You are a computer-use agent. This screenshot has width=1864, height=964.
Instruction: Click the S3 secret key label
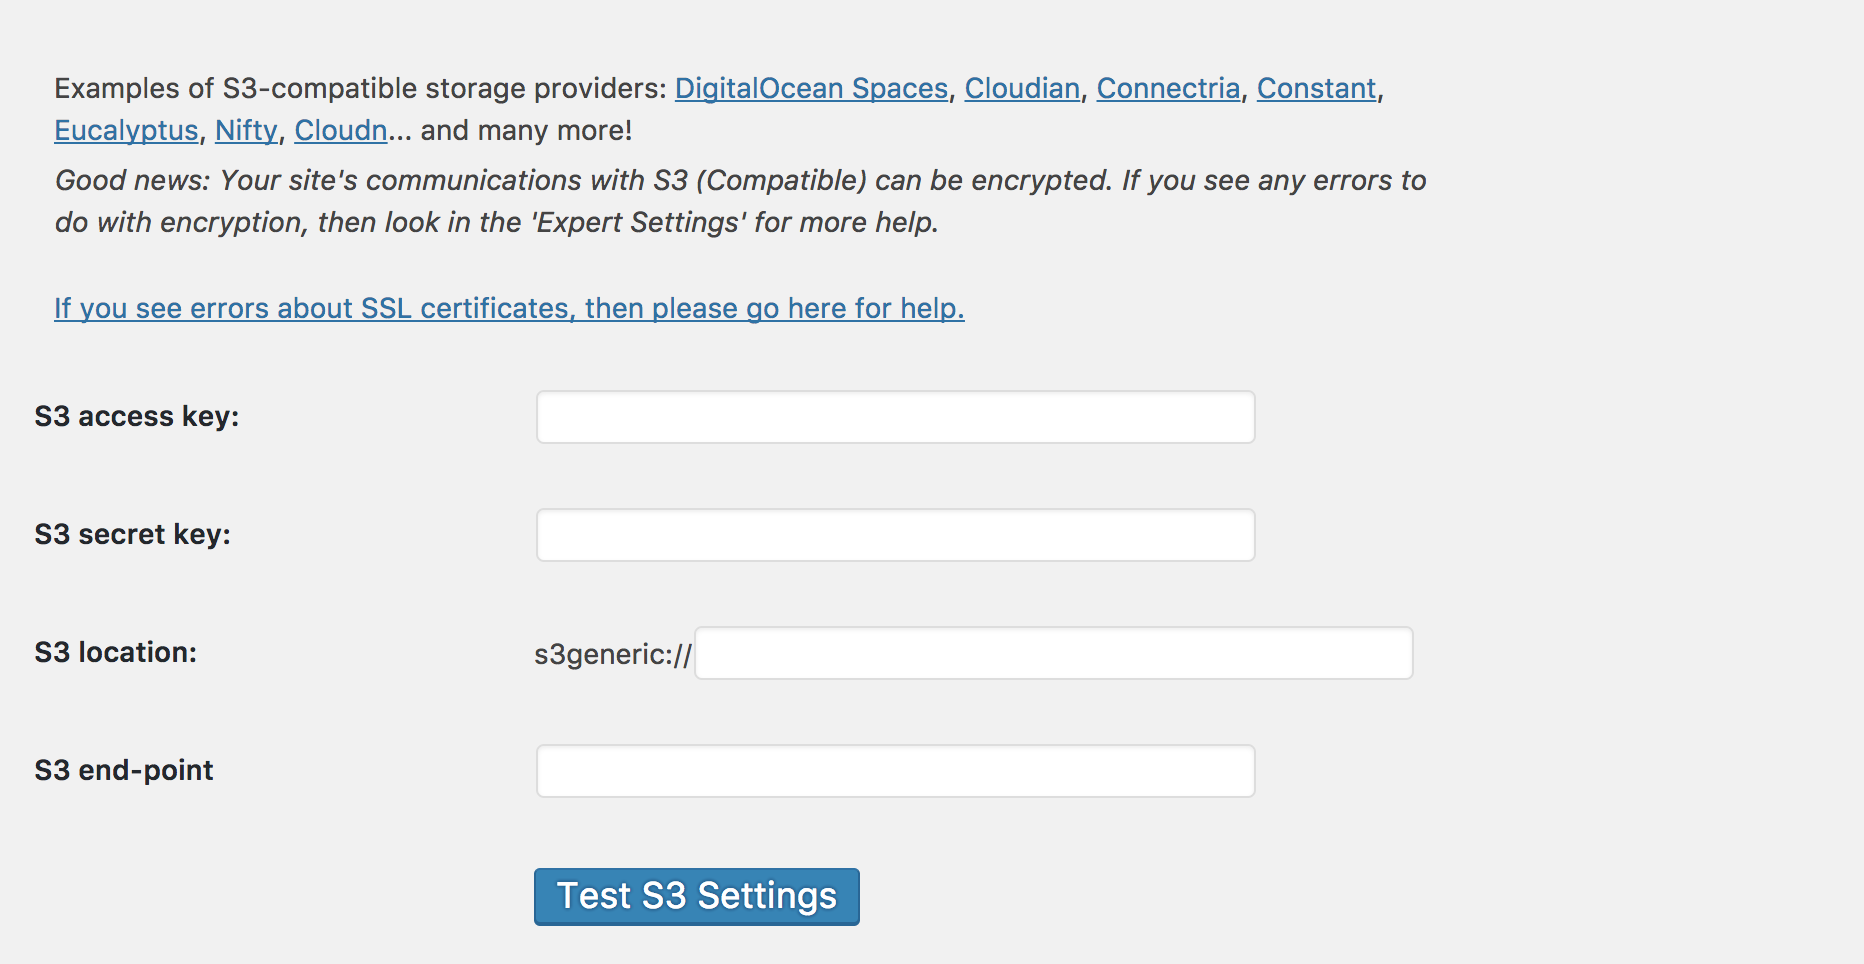(x=132, y=535)
